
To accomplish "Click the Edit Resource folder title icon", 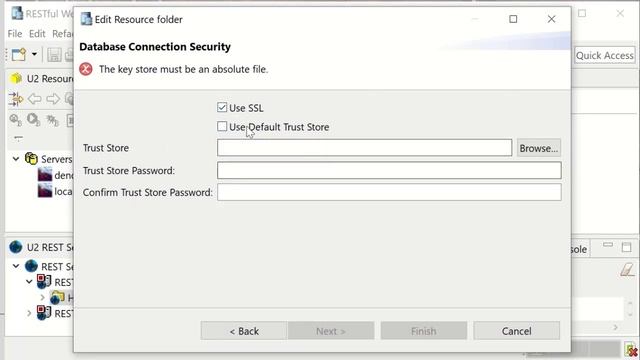I will 86,19.
